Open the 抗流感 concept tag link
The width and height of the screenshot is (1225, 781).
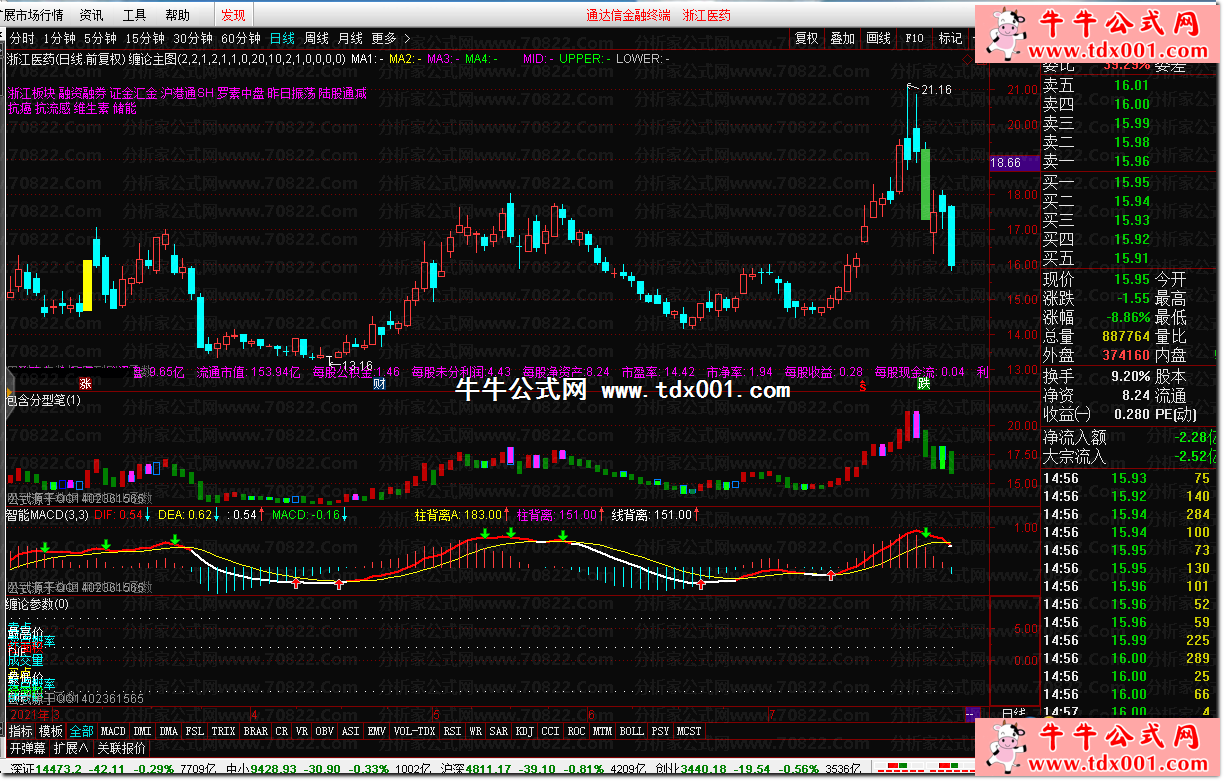pos(51,108)
